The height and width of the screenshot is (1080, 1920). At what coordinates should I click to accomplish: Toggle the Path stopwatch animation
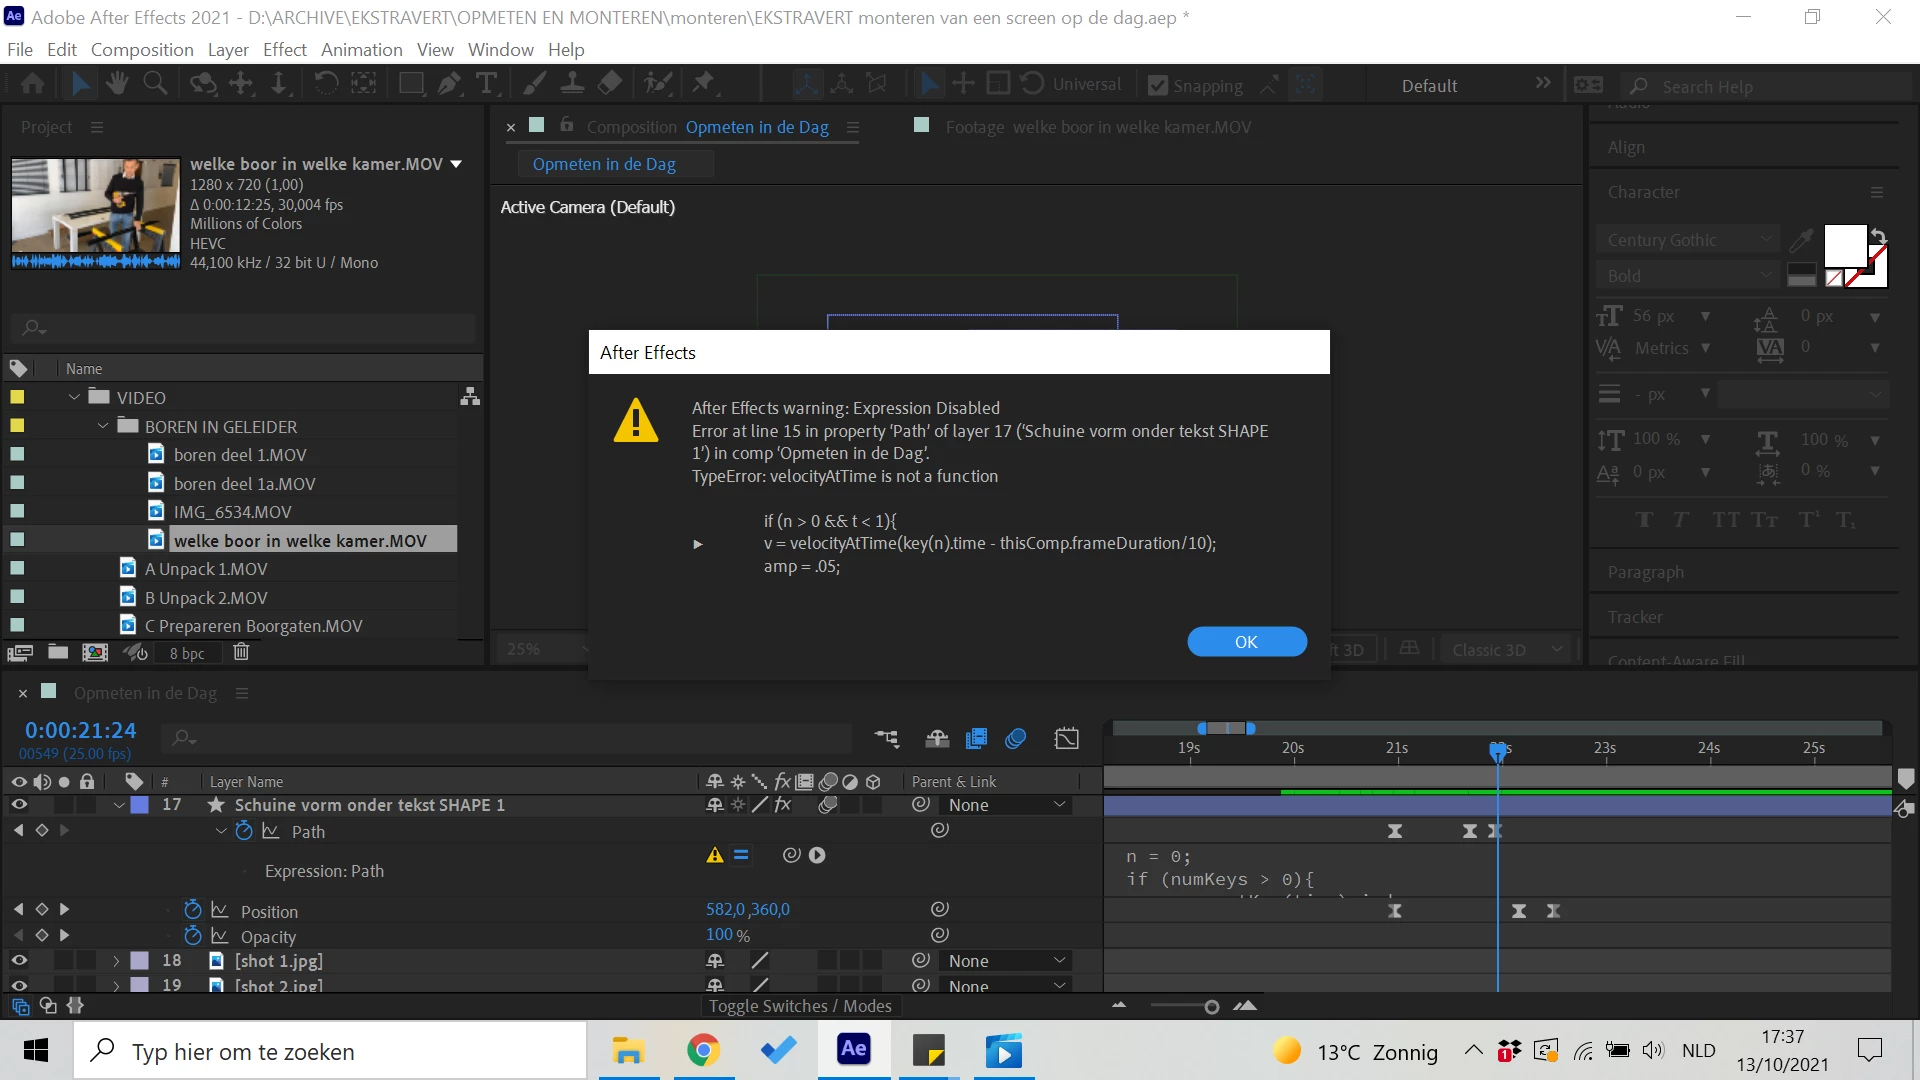click(x=244, y=831)
